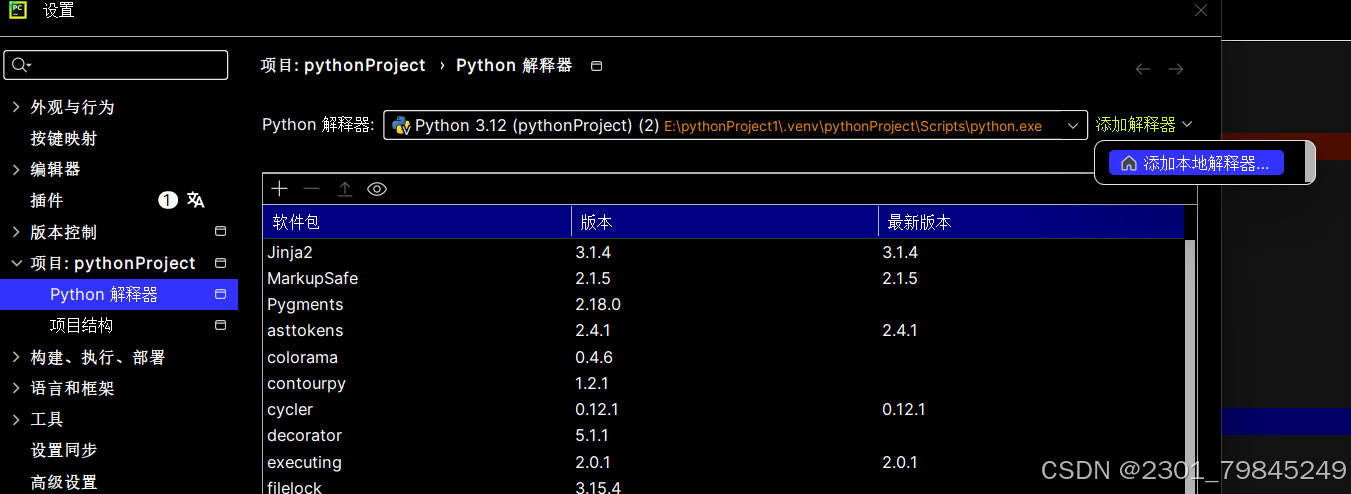This screenshot has width=1351, height=494.
Task: Click project-level icon beside 项目结构
Action: (221, 325)
